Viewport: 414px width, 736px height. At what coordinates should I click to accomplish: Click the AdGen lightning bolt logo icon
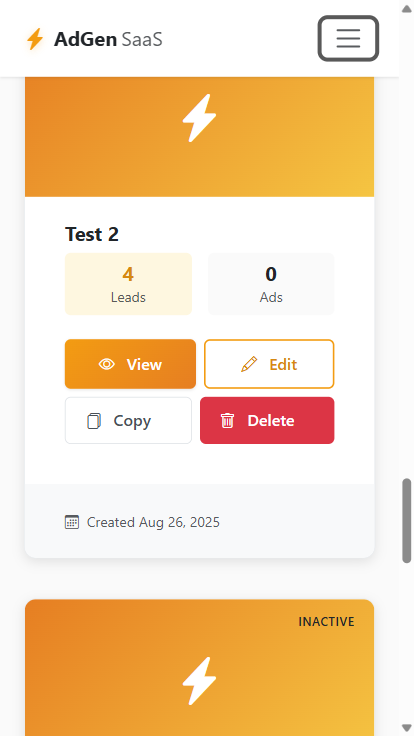pyautogui.click(x=35, y=39)
